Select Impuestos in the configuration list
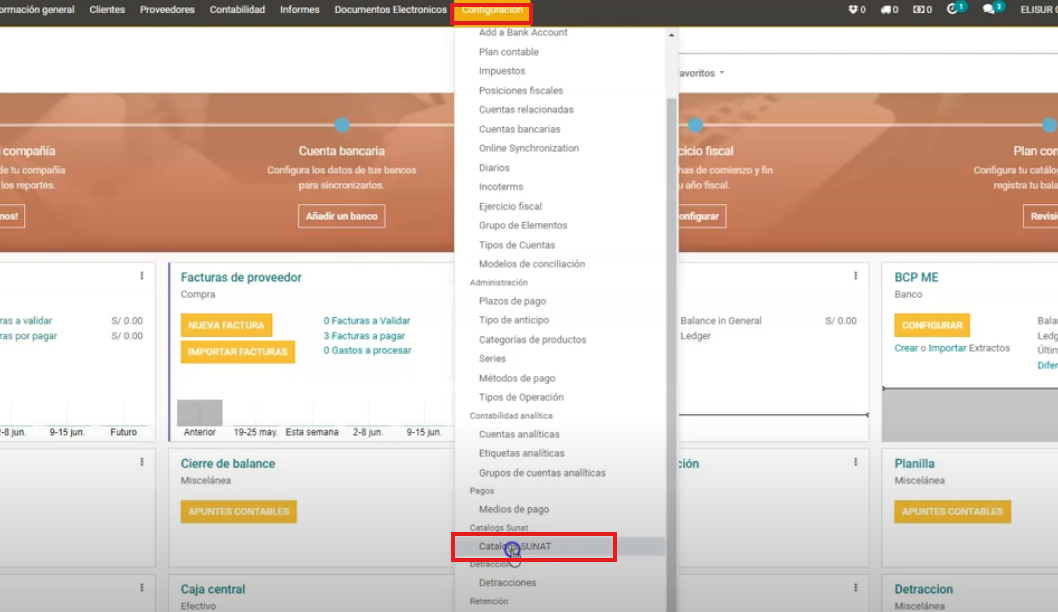 (x=501, y=71)
